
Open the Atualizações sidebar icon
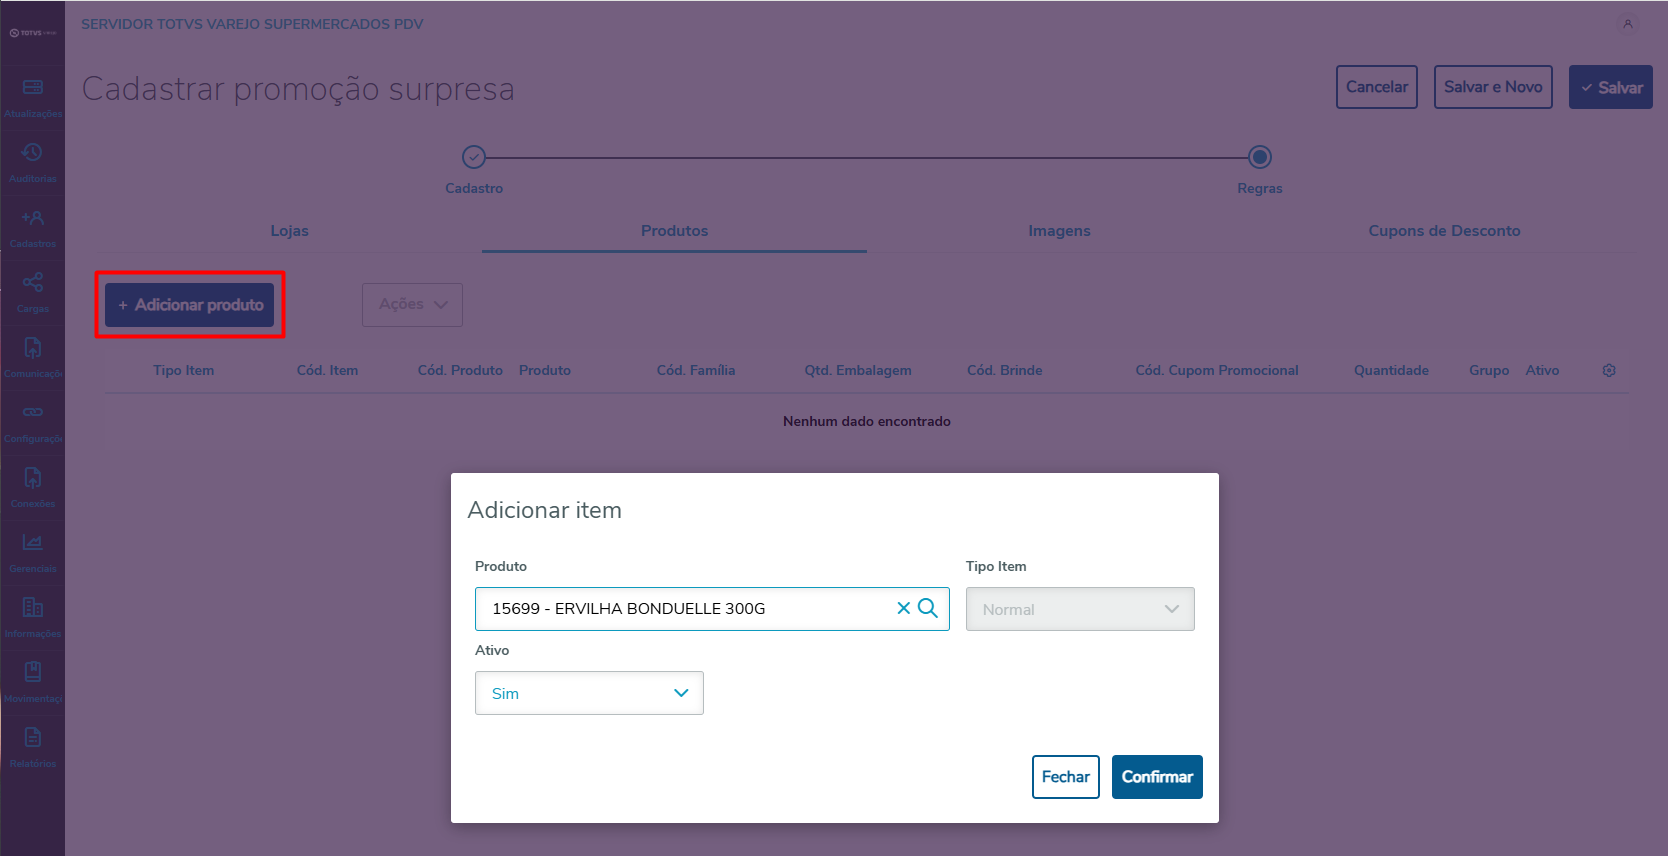pyautogui.click(x=33, y=88)
